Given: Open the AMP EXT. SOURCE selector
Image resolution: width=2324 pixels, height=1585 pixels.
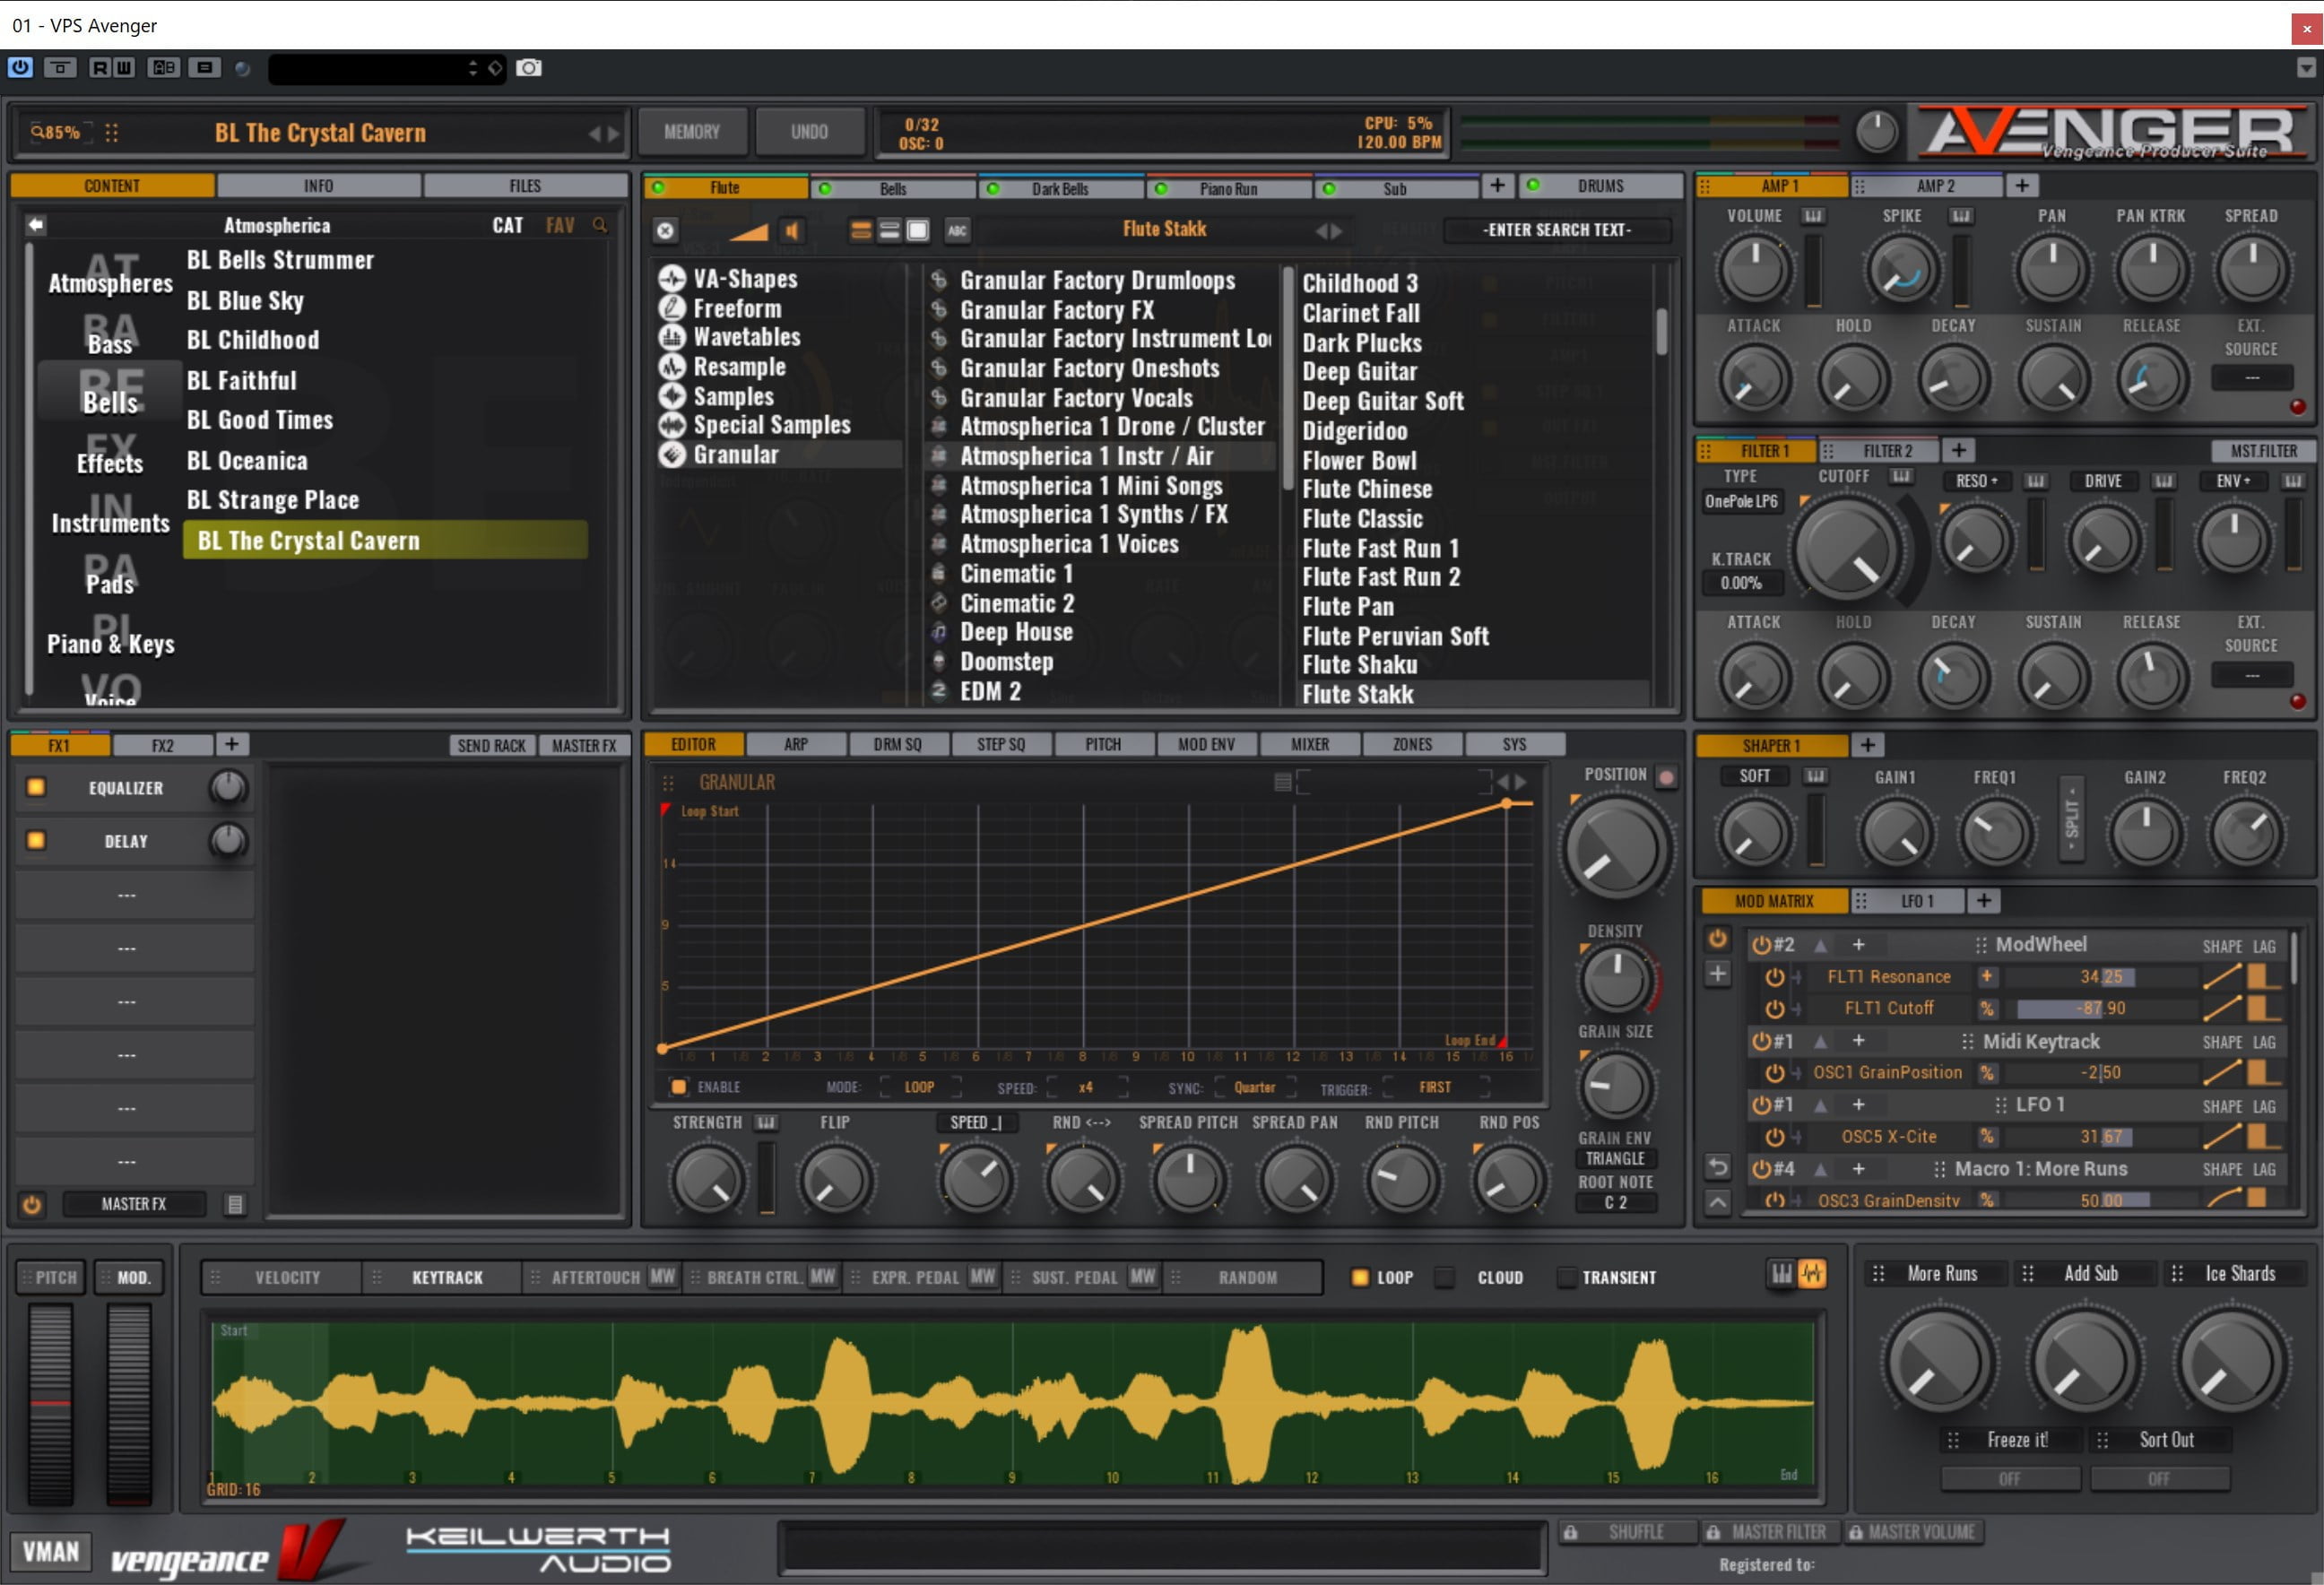Looking at the screenshot, I should (x=2251, y=378).
